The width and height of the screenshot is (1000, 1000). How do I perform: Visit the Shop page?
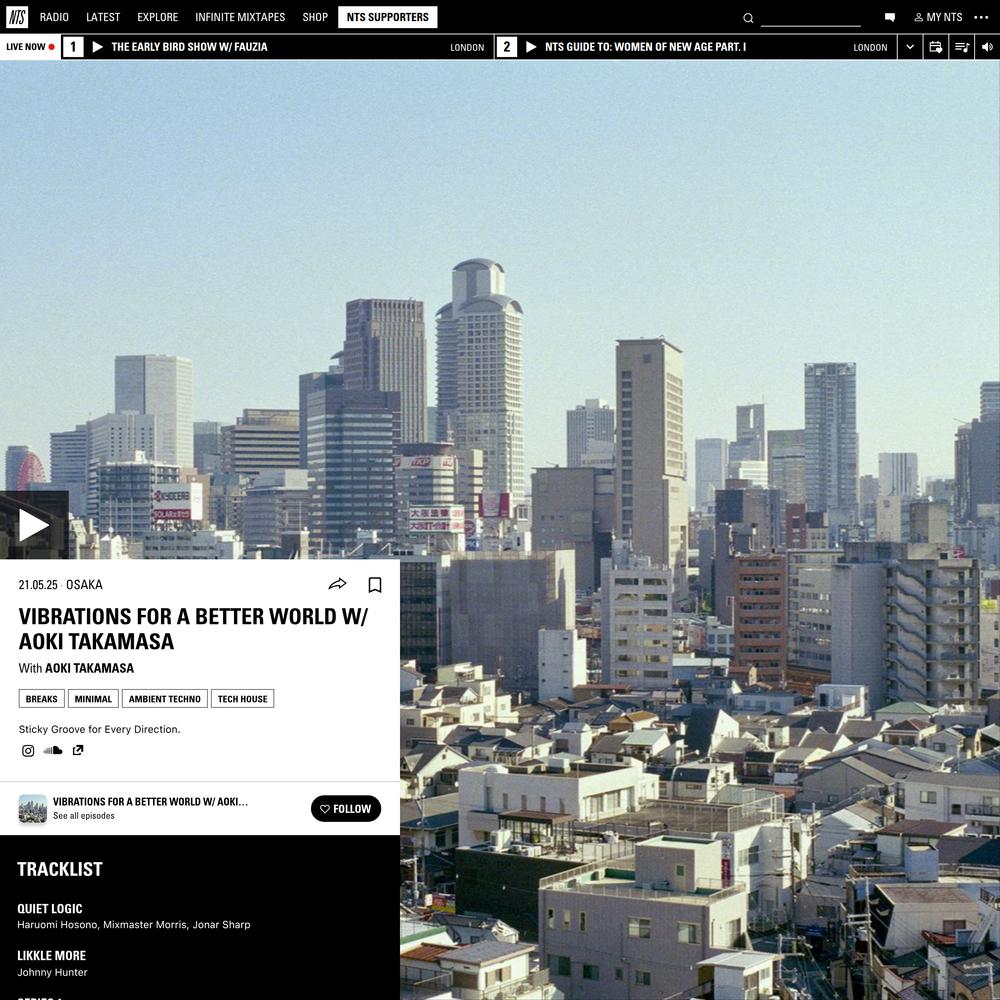tap(315, 17)
